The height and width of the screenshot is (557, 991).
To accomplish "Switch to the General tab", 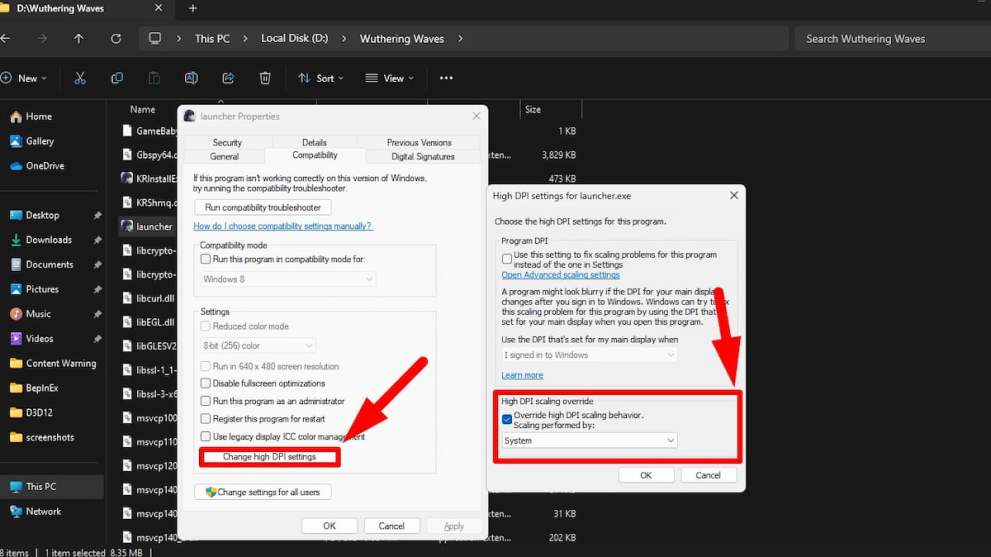I will click(224, 157).
